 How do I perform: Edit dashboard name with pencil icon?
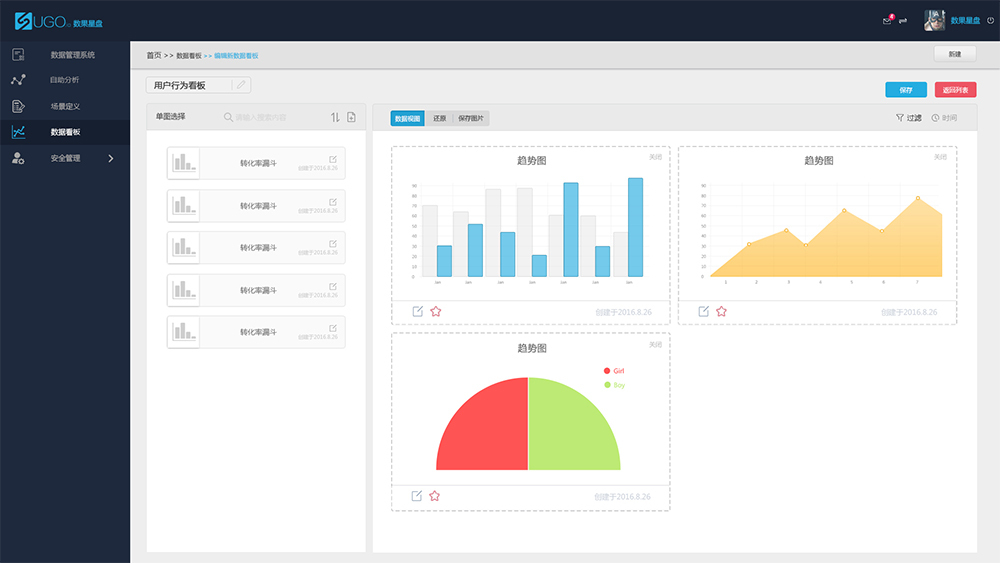click(241, 85)
